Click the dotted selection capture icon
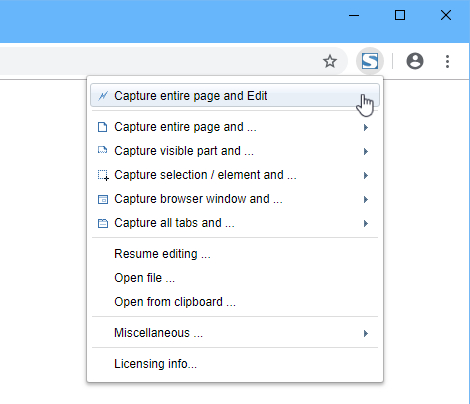Viewport: 470px width, 404px height. pos(103,175)
